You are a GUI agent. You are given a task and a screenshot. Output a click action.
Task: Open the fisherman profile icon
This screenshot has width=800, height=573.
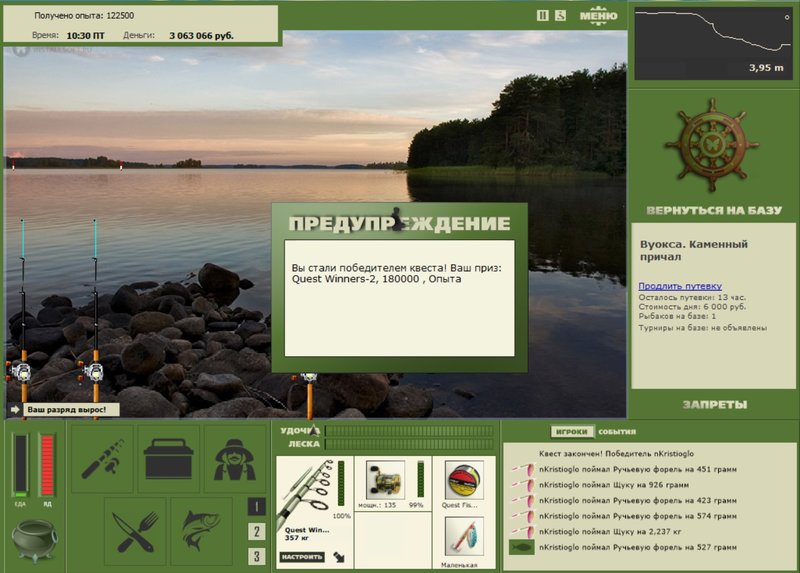point(235,458)
